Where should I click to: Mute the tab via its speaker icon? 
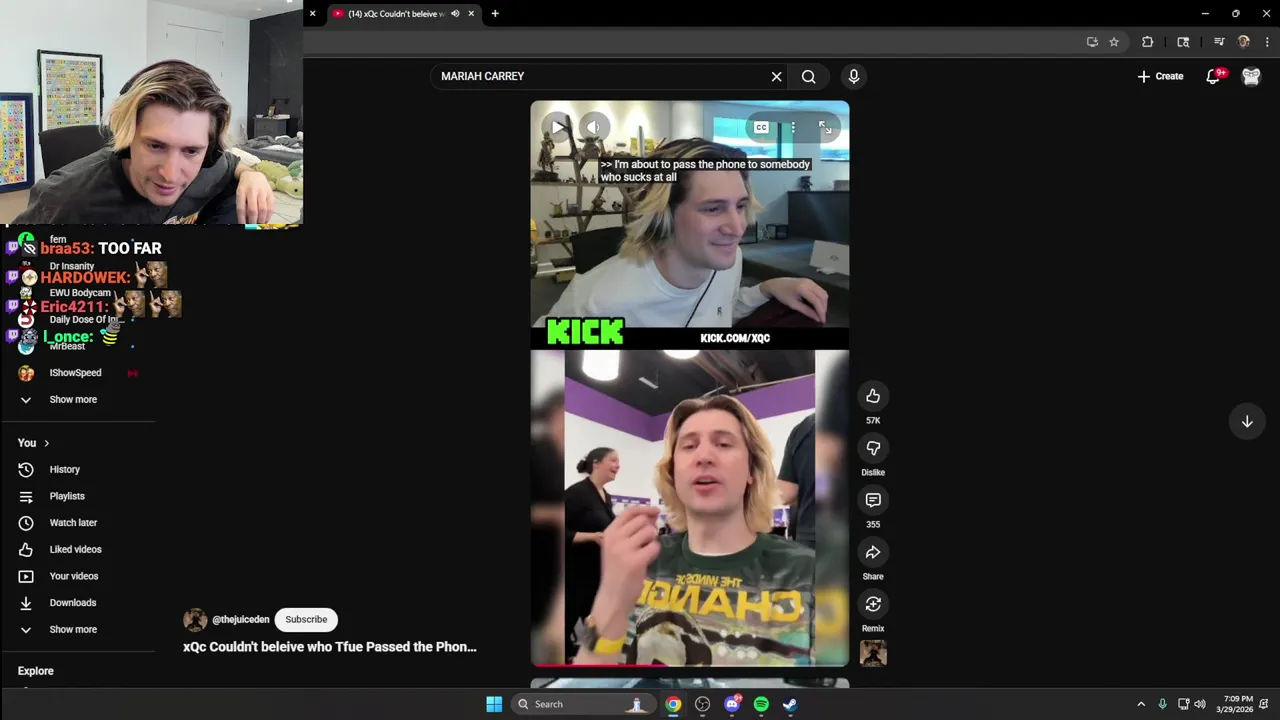[x=455, y=14]
